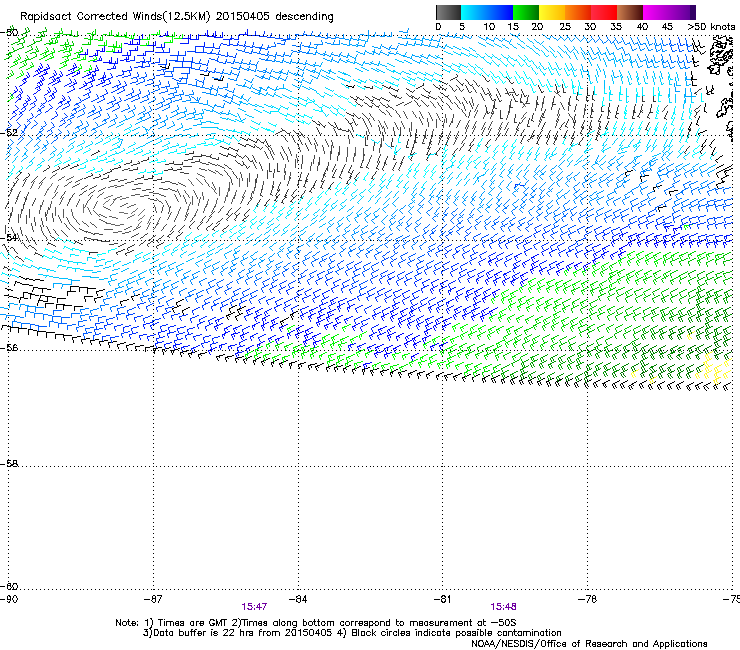Click the cyan 5-10 knots legend swatch
The width and height of the screenshot is (740, 650).
pyautogui.click(x=474, y=12)
